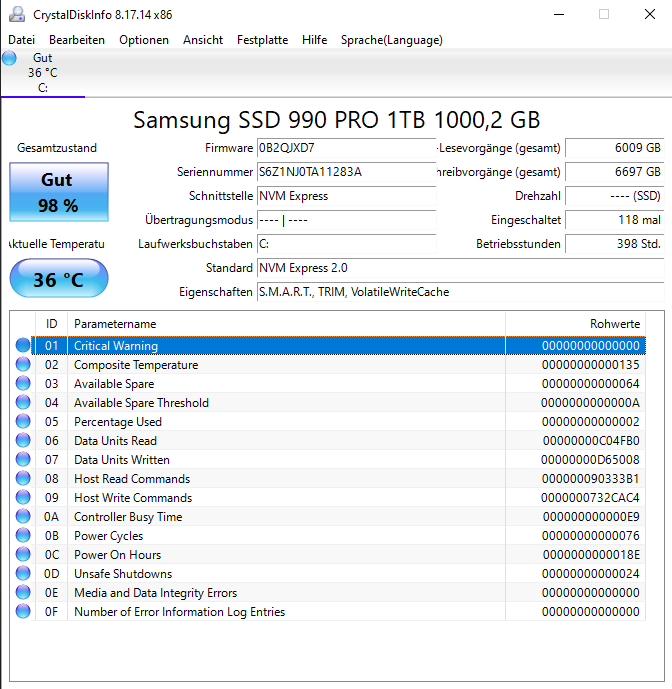This screenshot has width=672, height=689.
Task: Select the Composite Temperature parameter name
Action: (x=136, y=365)
